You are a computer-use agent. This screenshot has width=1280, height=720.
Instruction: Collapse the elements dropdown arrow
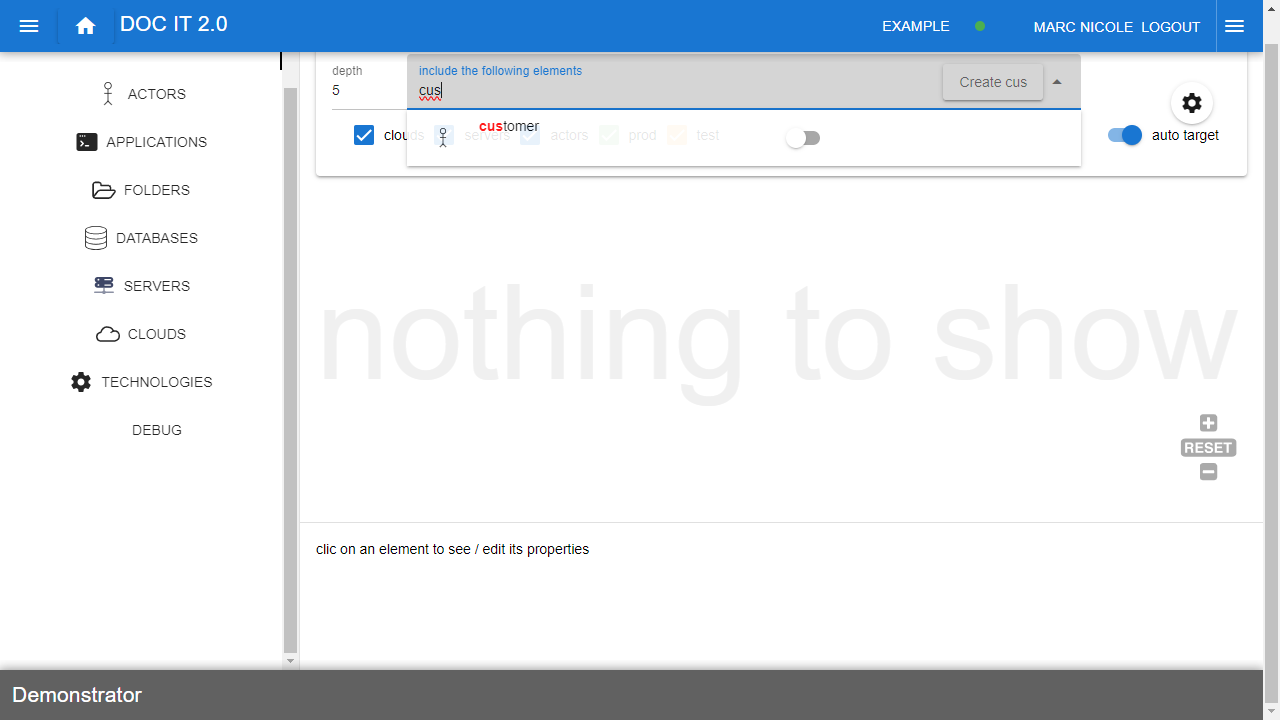(1057, 82)
